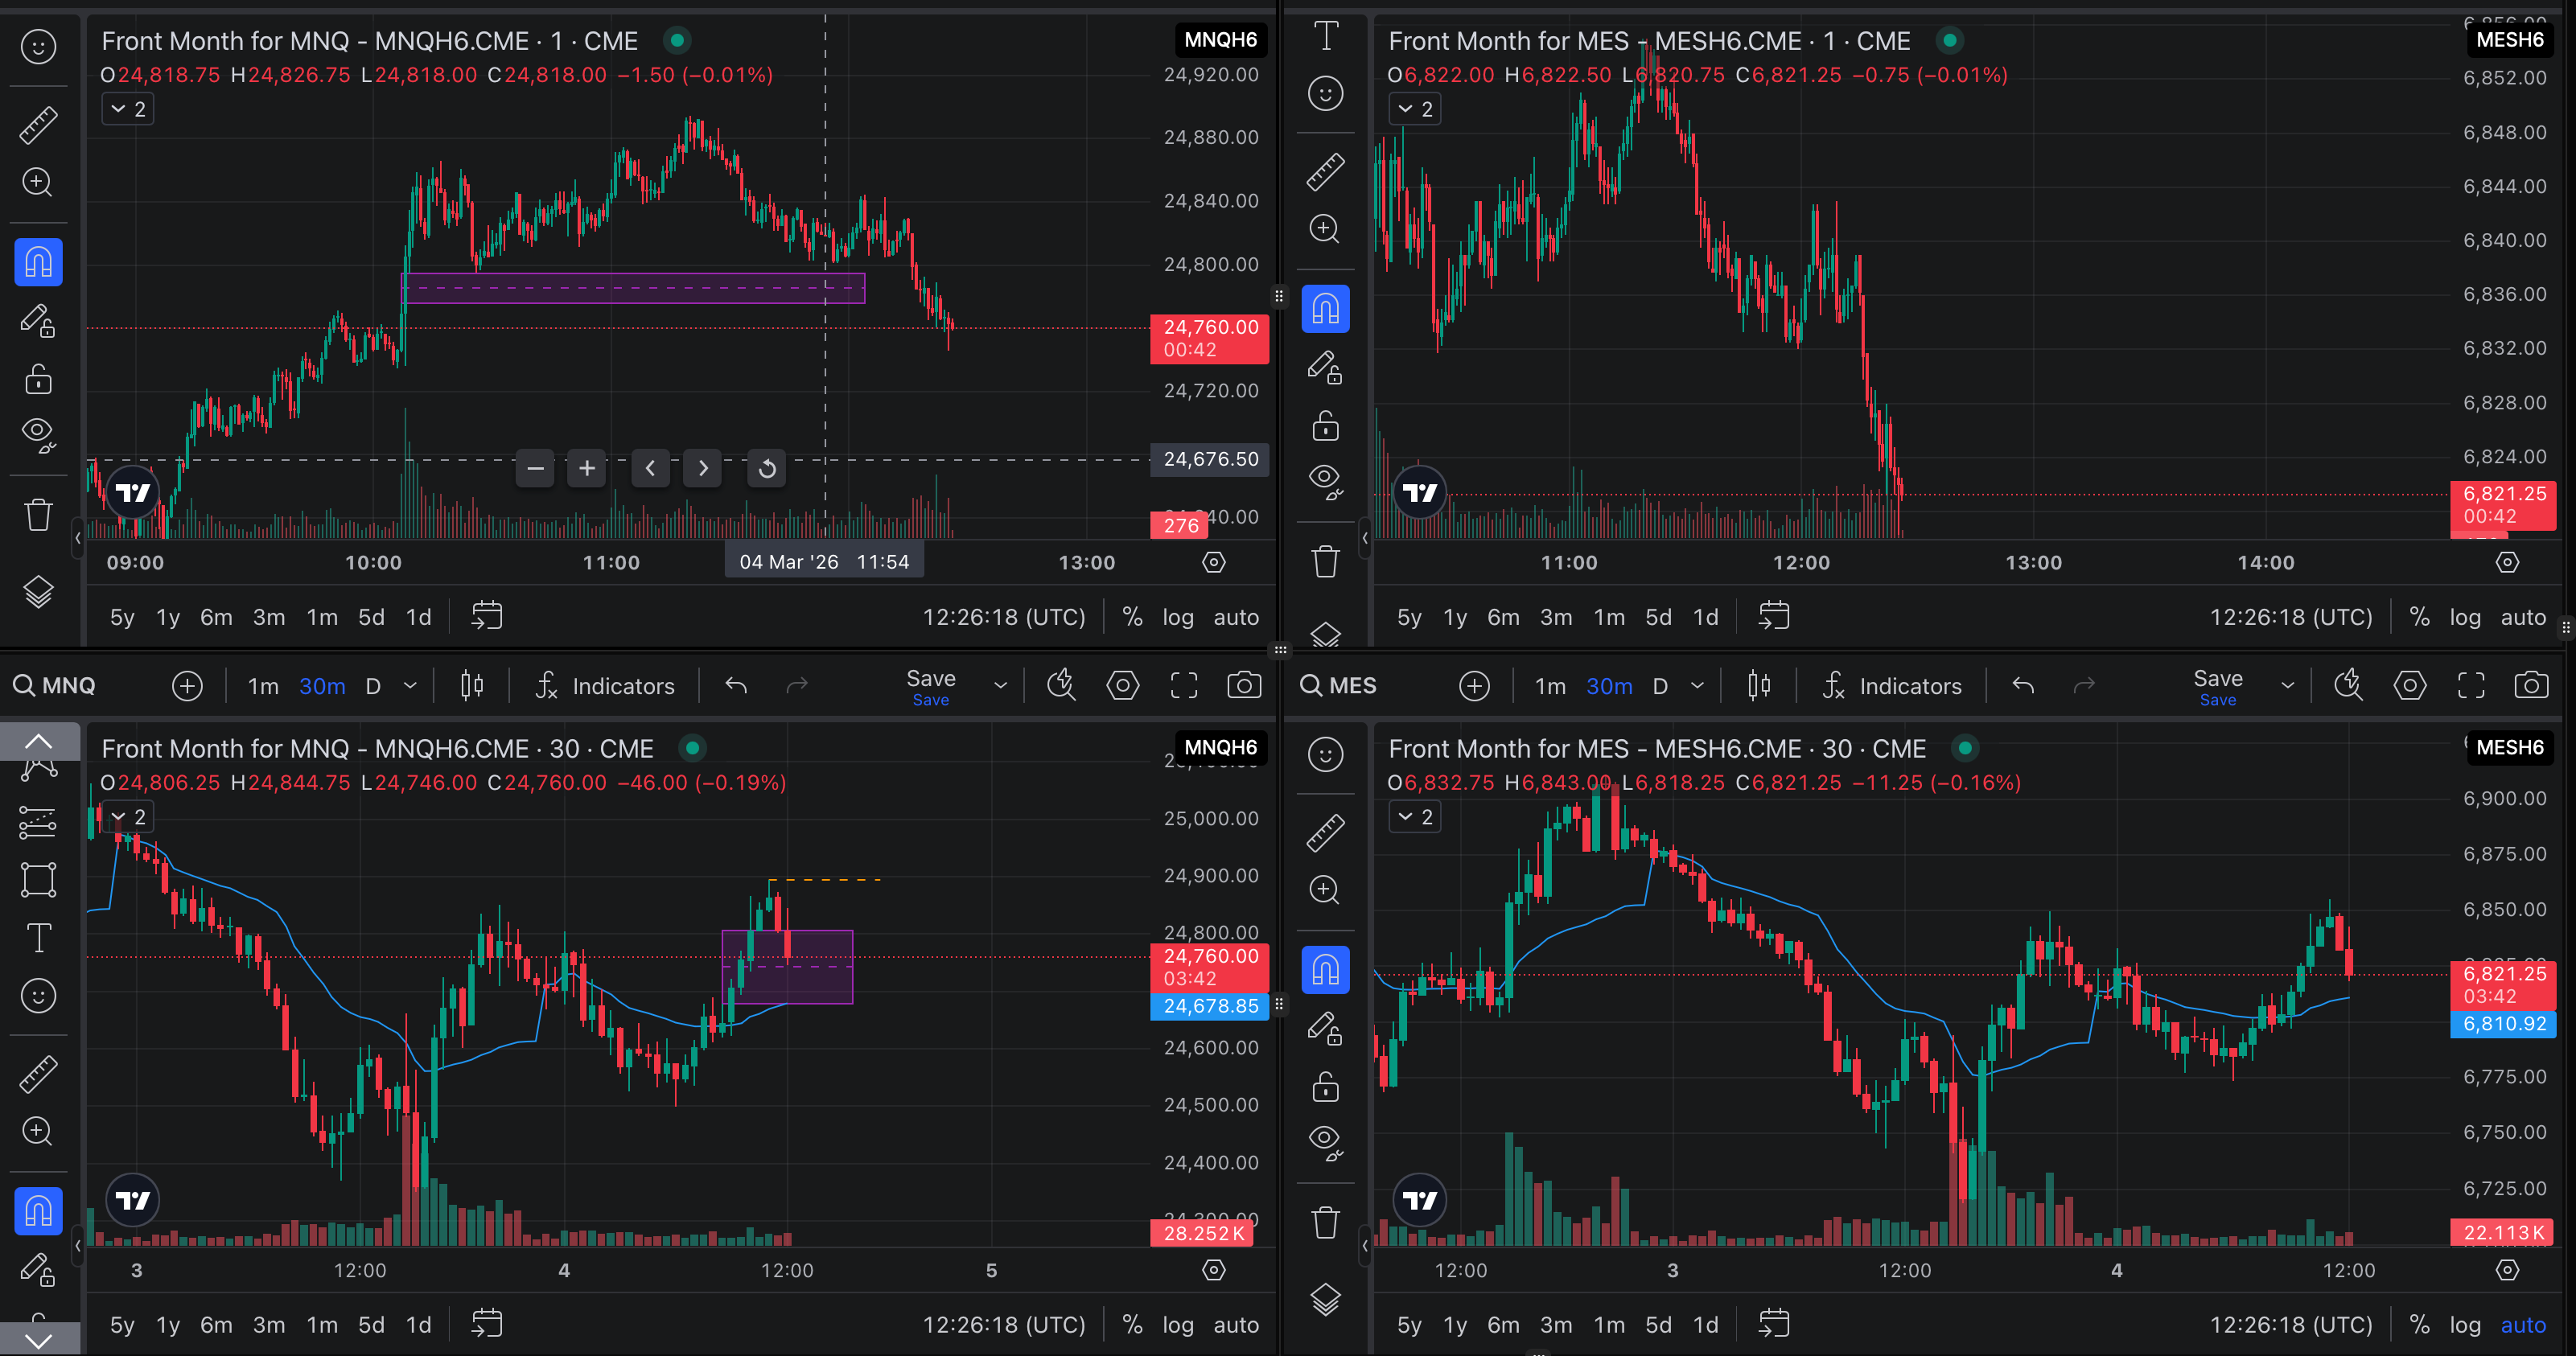
Task: Open fullscreen mode in MNQ toolbar
Action: [x=1184, y=685]
